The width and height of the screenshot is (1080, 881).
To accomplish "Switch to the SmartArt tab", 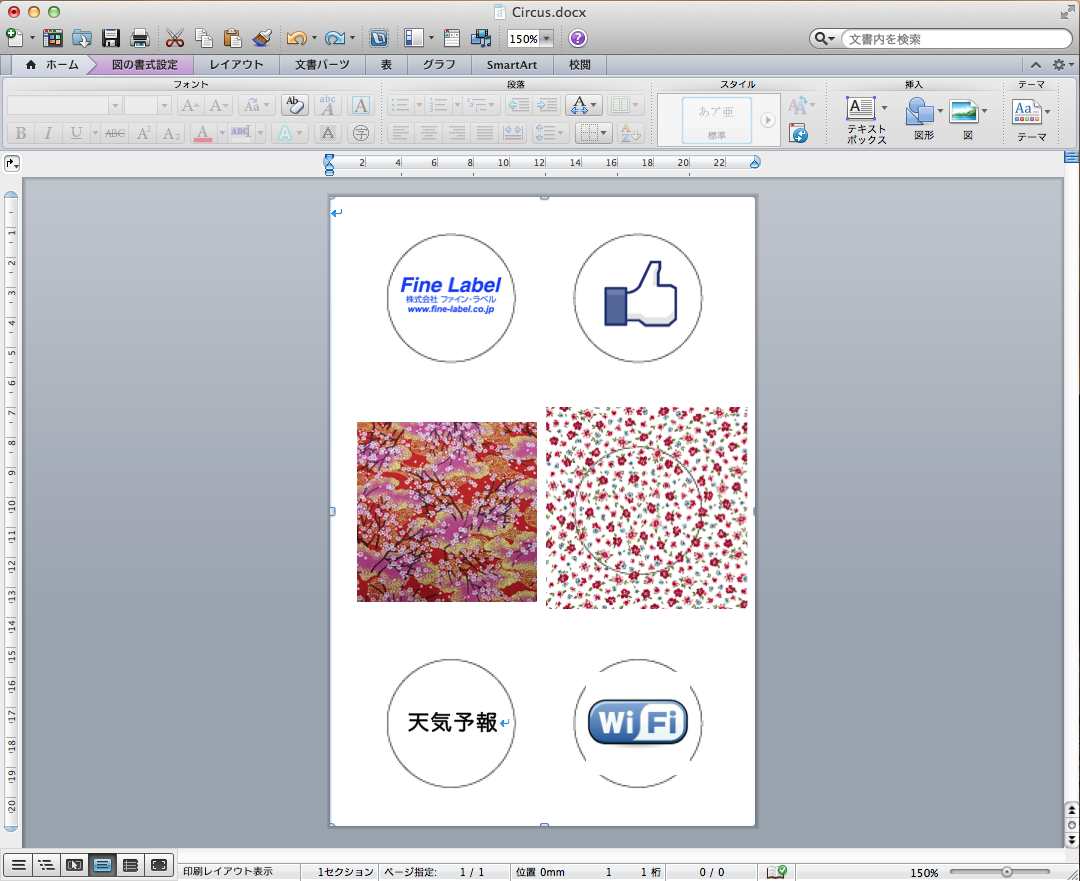I will coord(512,65).
